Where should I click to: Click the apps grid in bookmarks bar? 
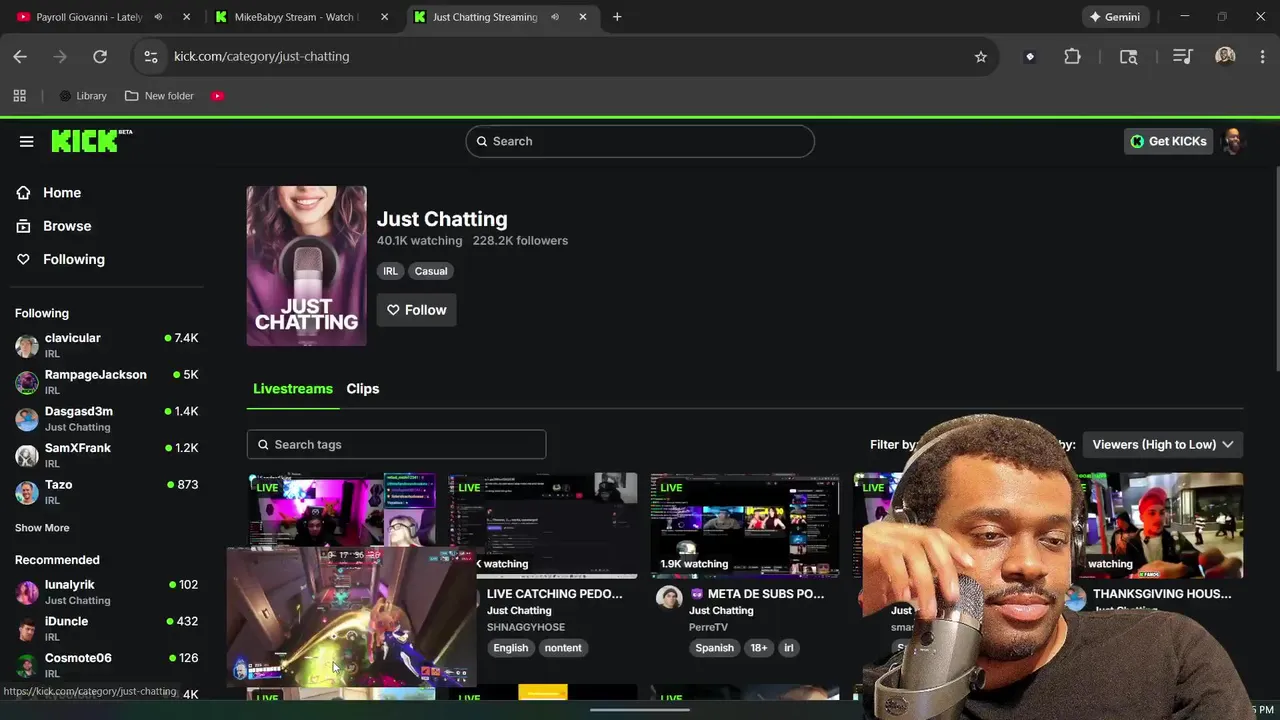click(19, 96)
